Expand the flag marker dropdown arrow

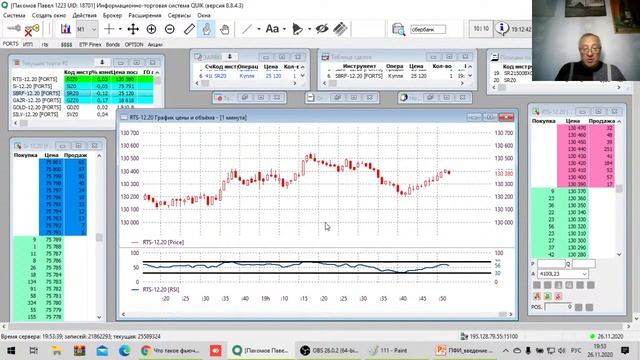[x=309, y=29]
